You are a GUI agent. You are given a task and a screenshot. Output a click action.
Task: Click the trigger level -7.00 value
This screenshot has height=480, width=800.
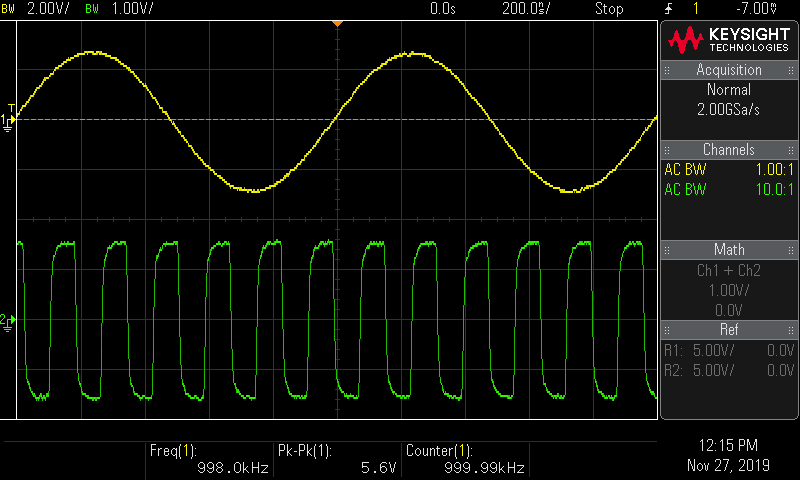point(756,8)
